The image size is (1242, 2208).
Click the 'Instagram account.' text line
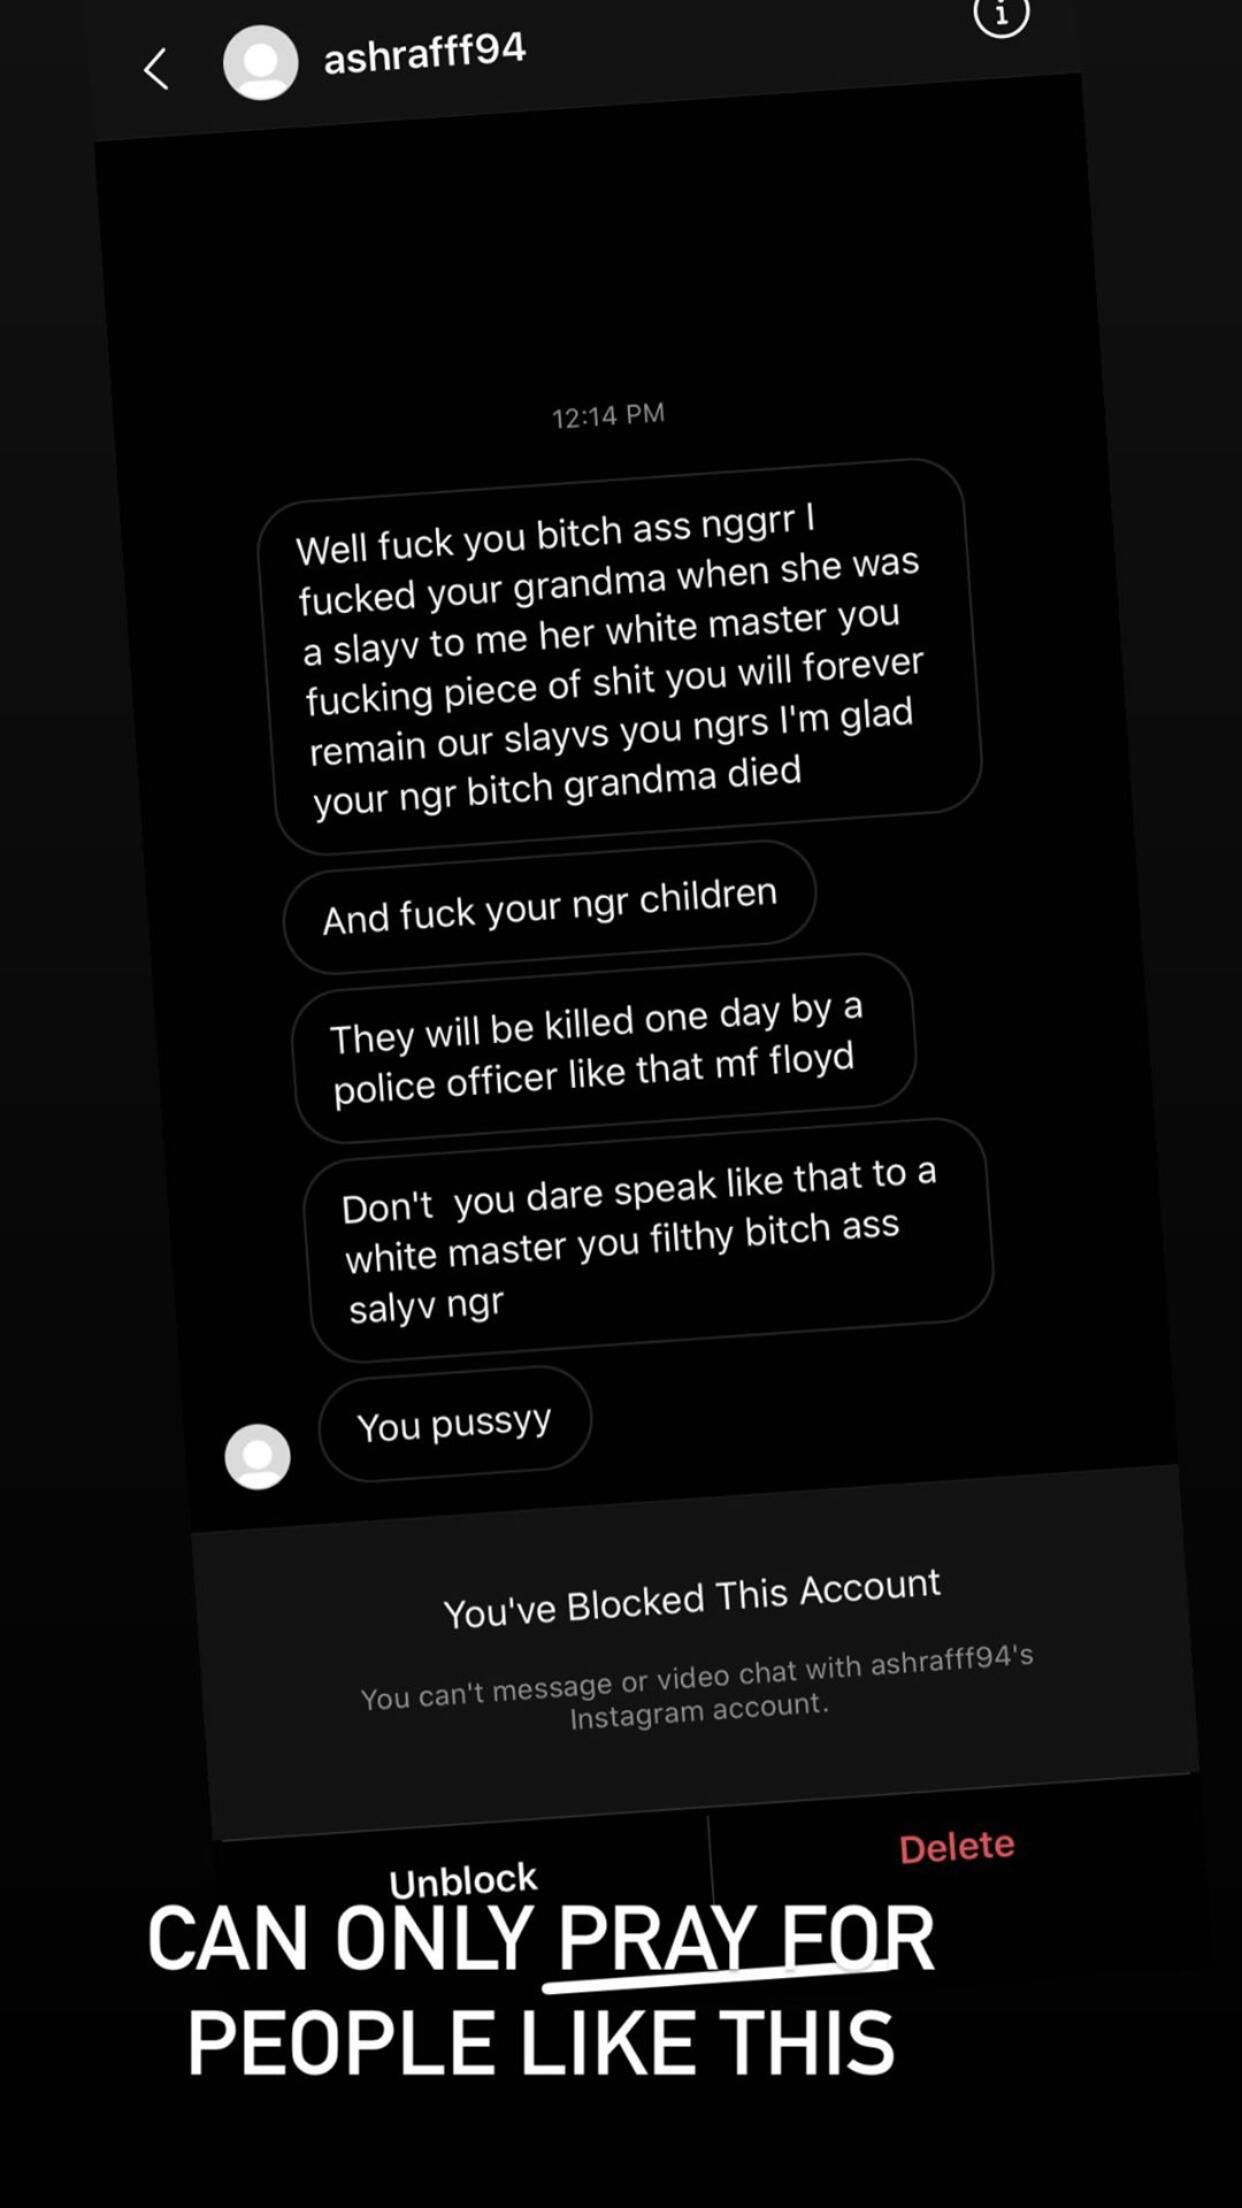(x=699, y=1709)
